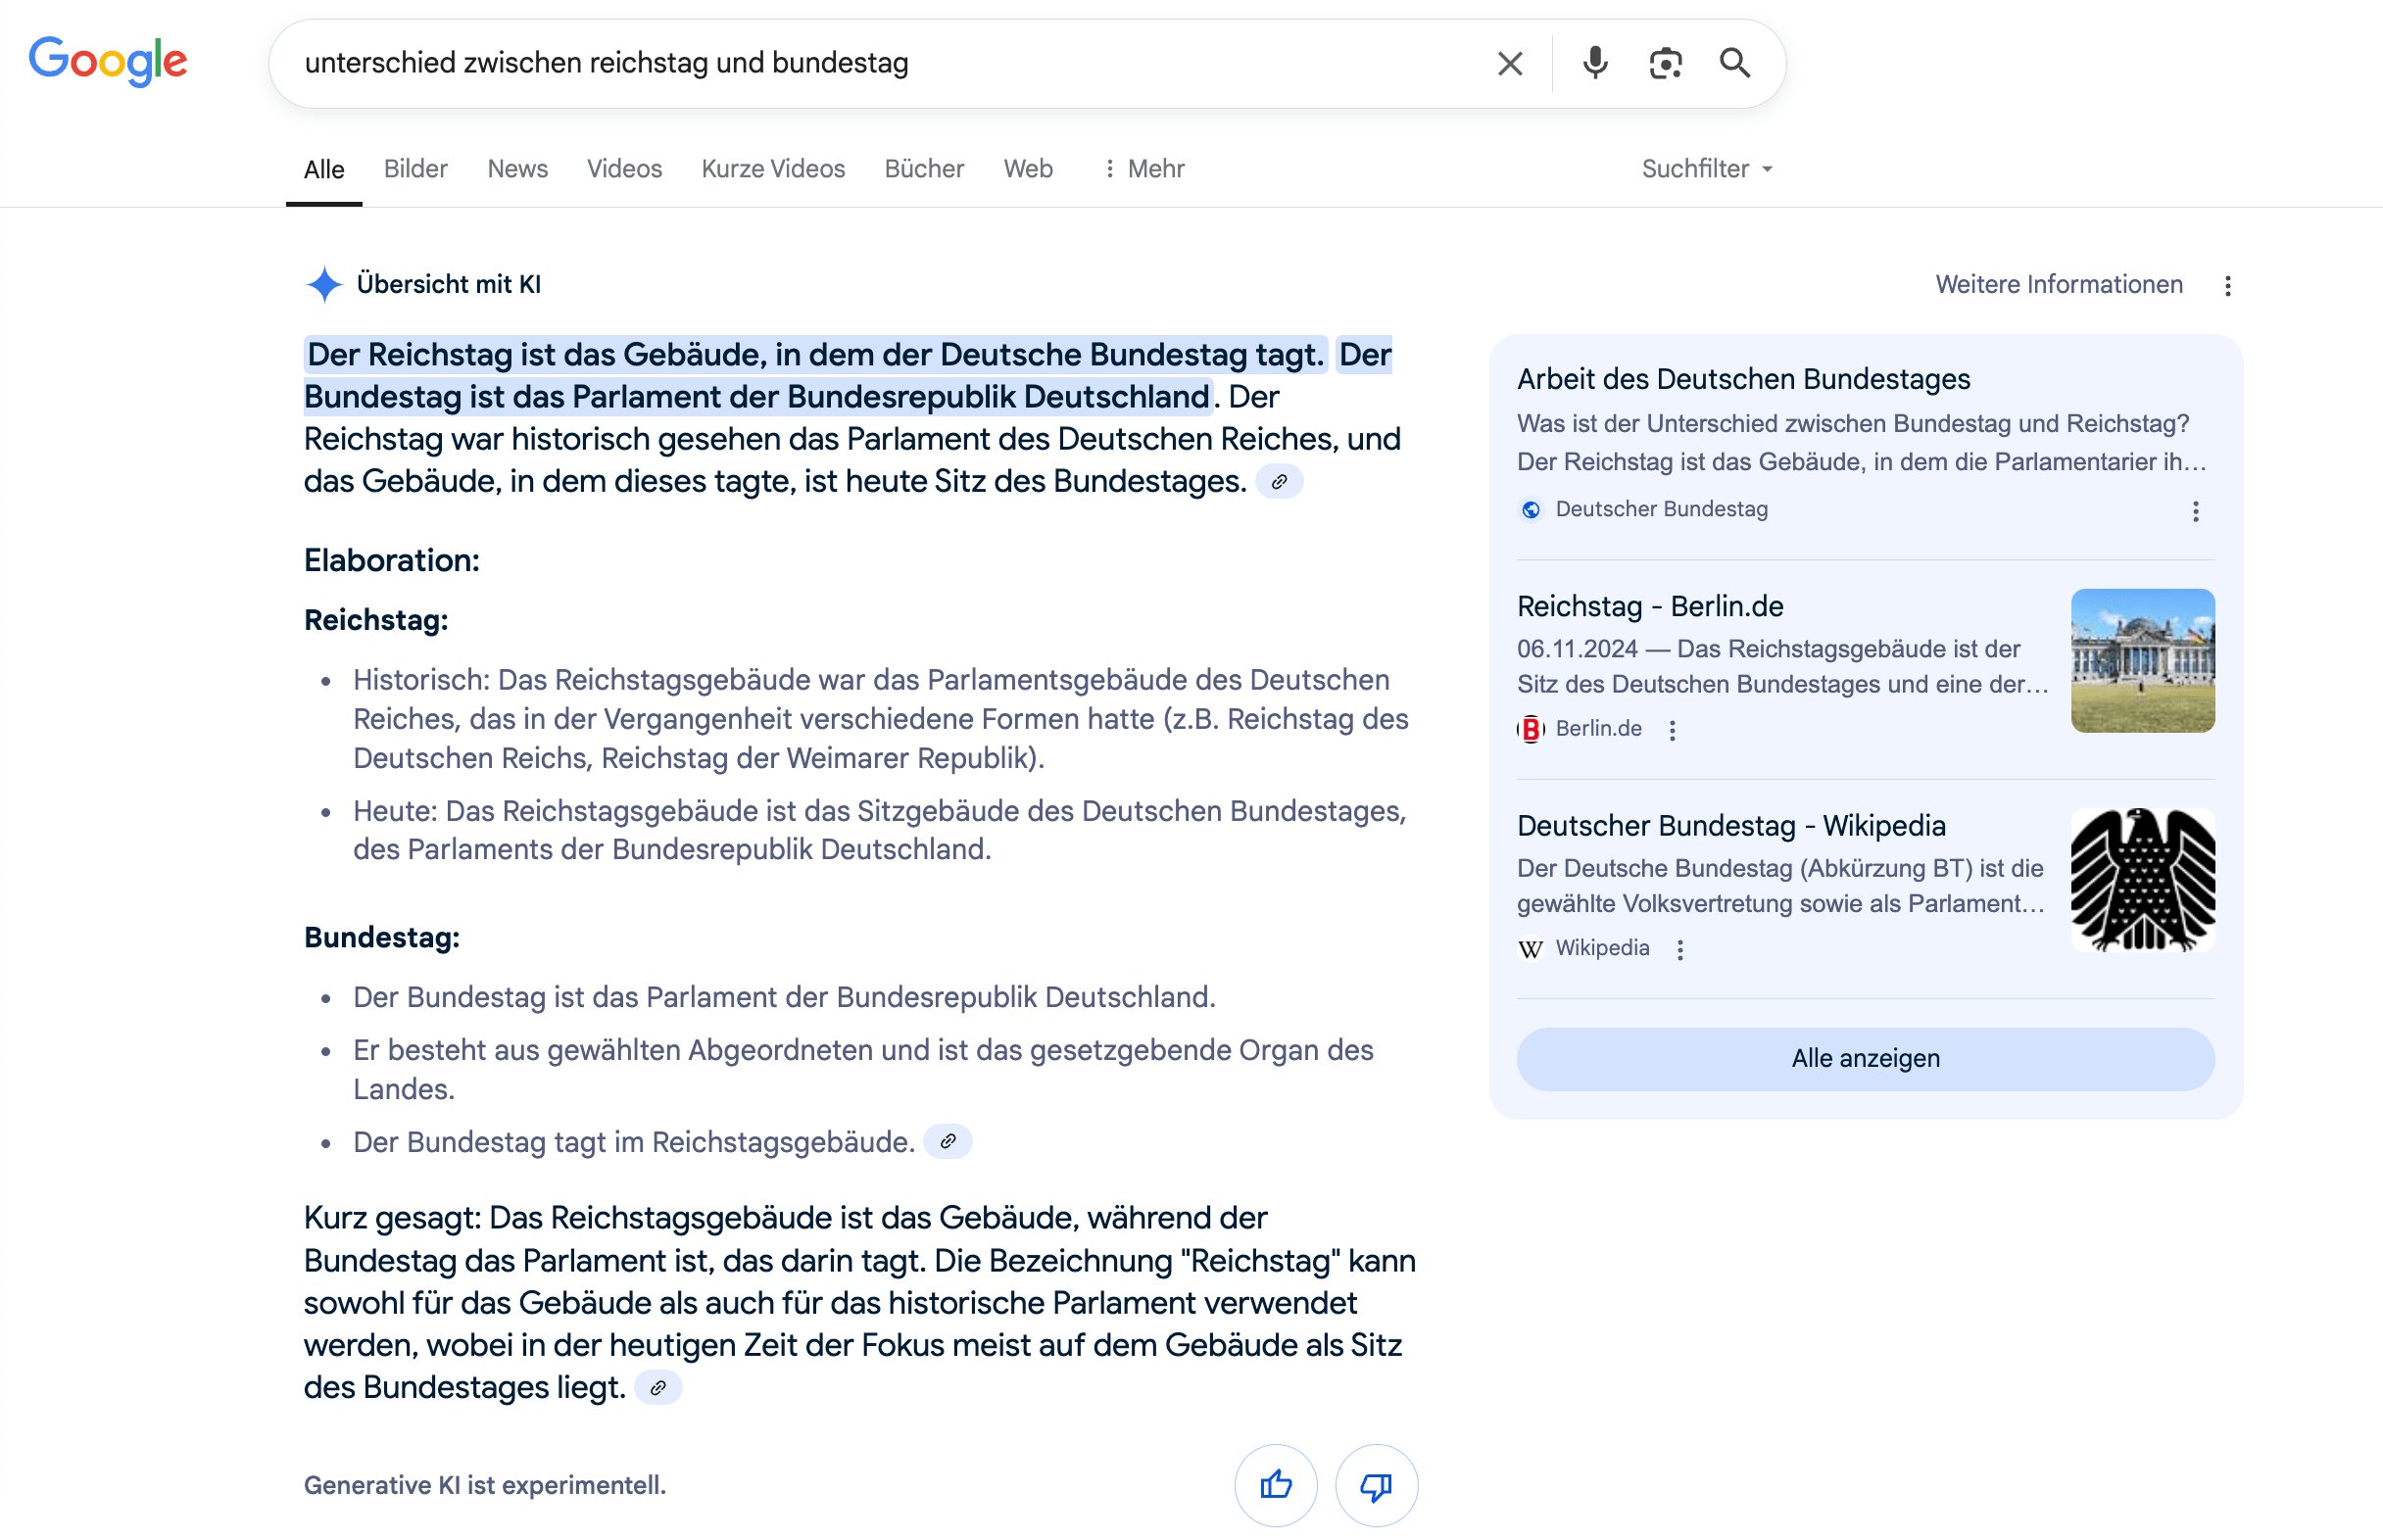
Task: Clear the search query with the X icon
Action: pyautogui.click(x=1509, y=63)
